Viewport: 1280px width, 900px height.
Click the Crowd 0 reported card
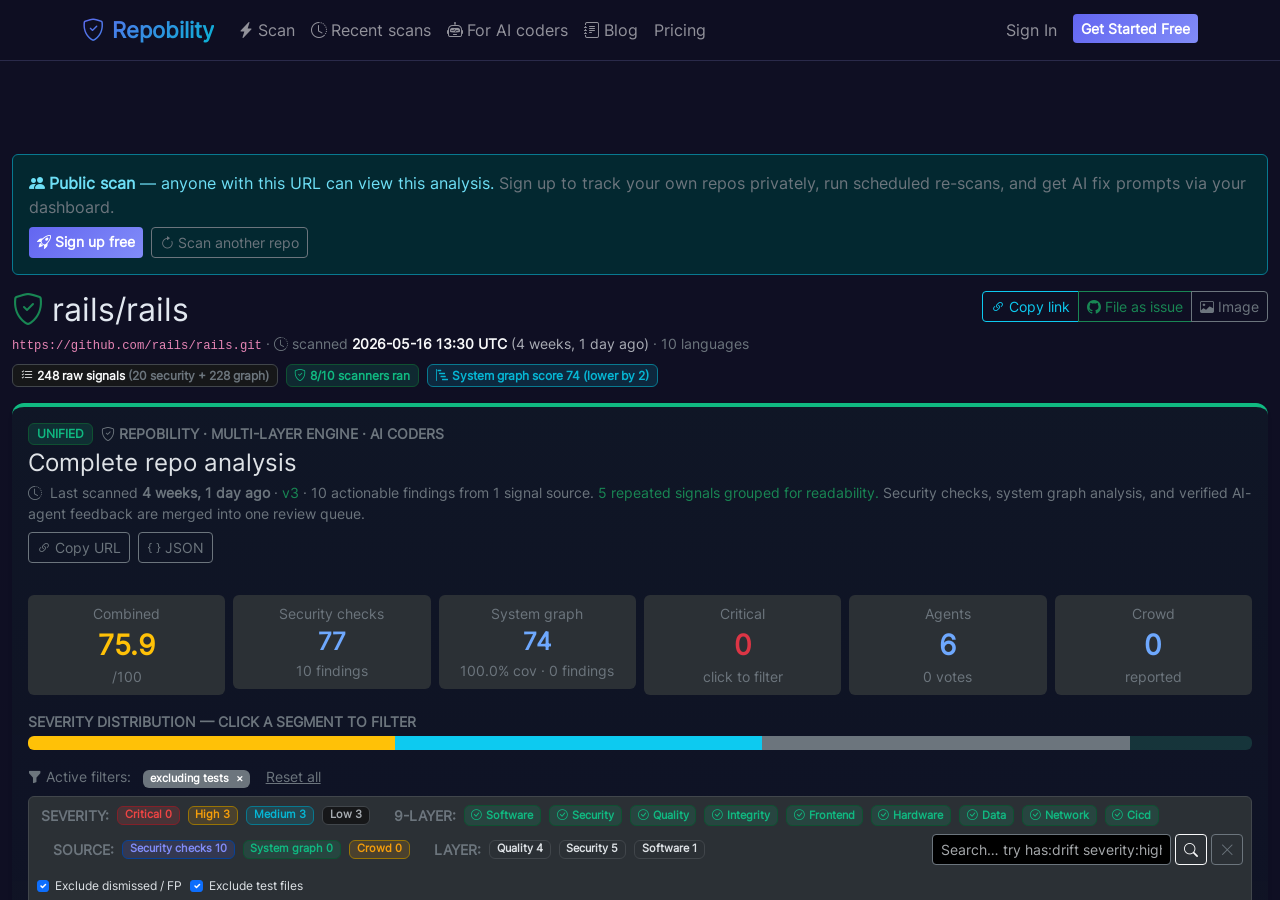click(1153, 645)
